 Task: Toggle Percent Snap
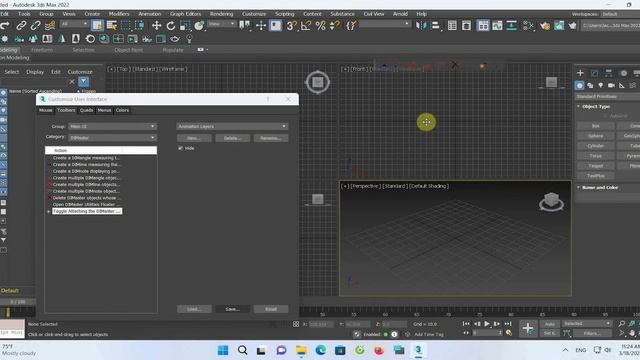pyautogui.click(x=320, y=25)
